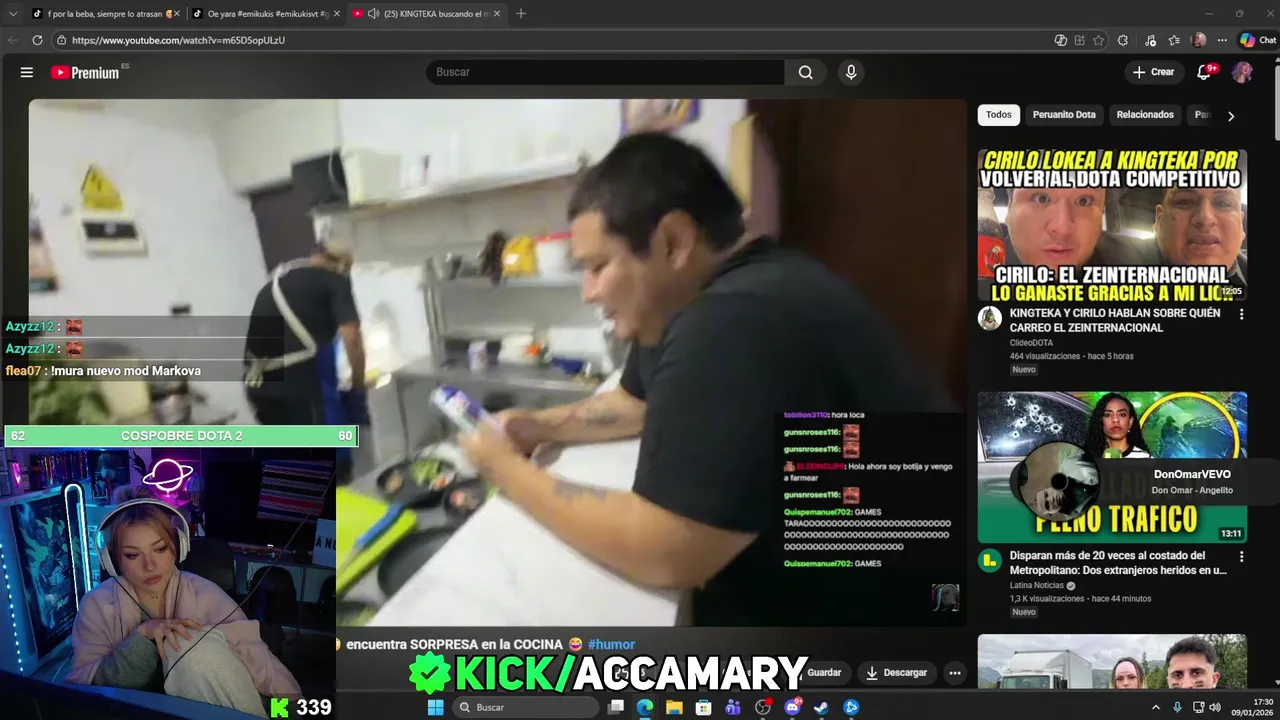Open File Explorer from taskbar

pos(674,707)
